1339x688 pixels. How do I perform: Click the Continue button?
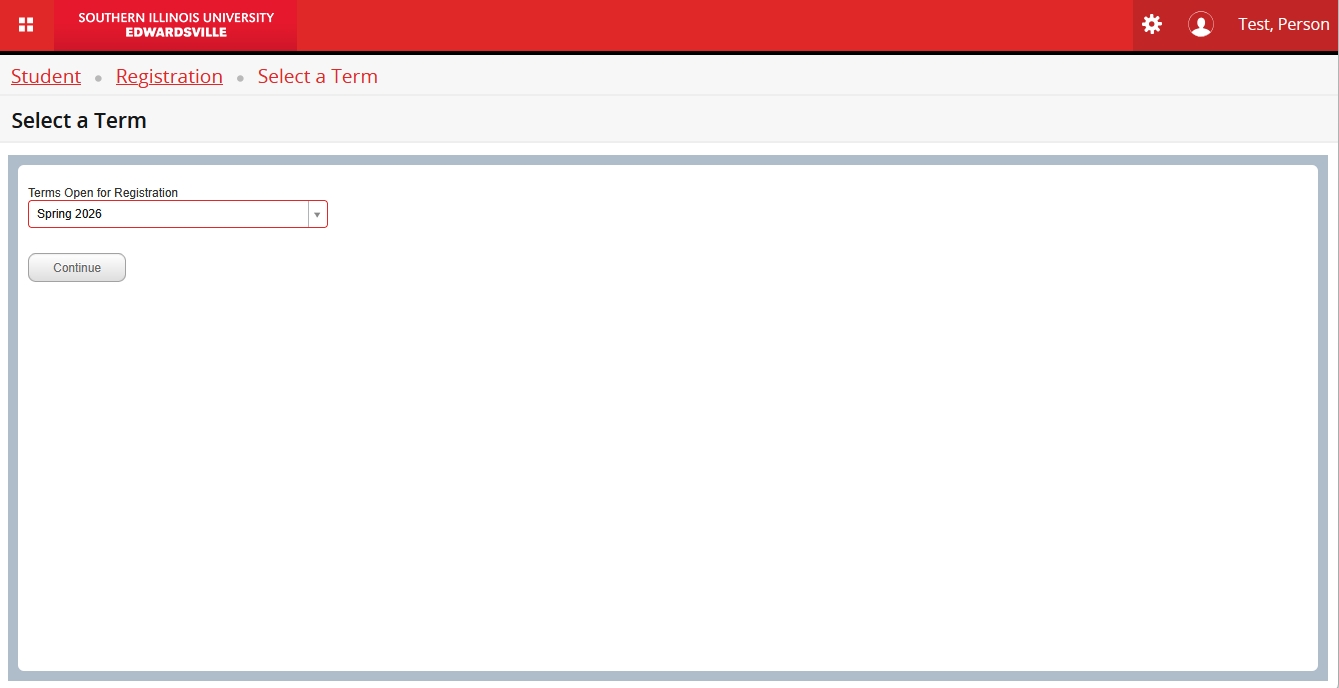pyautogui.click(x=77, y=268)
